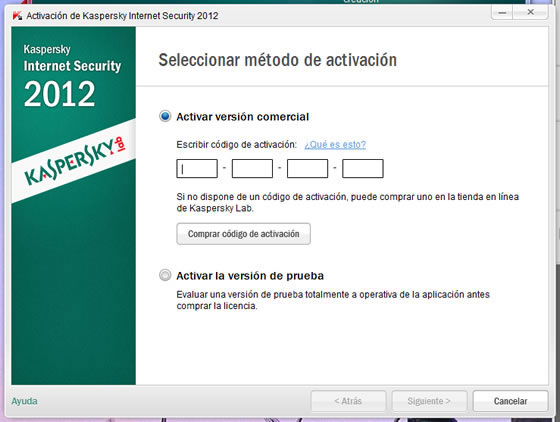Choose the 'Activar la versión de prueba' radio button

pos(165,275)
